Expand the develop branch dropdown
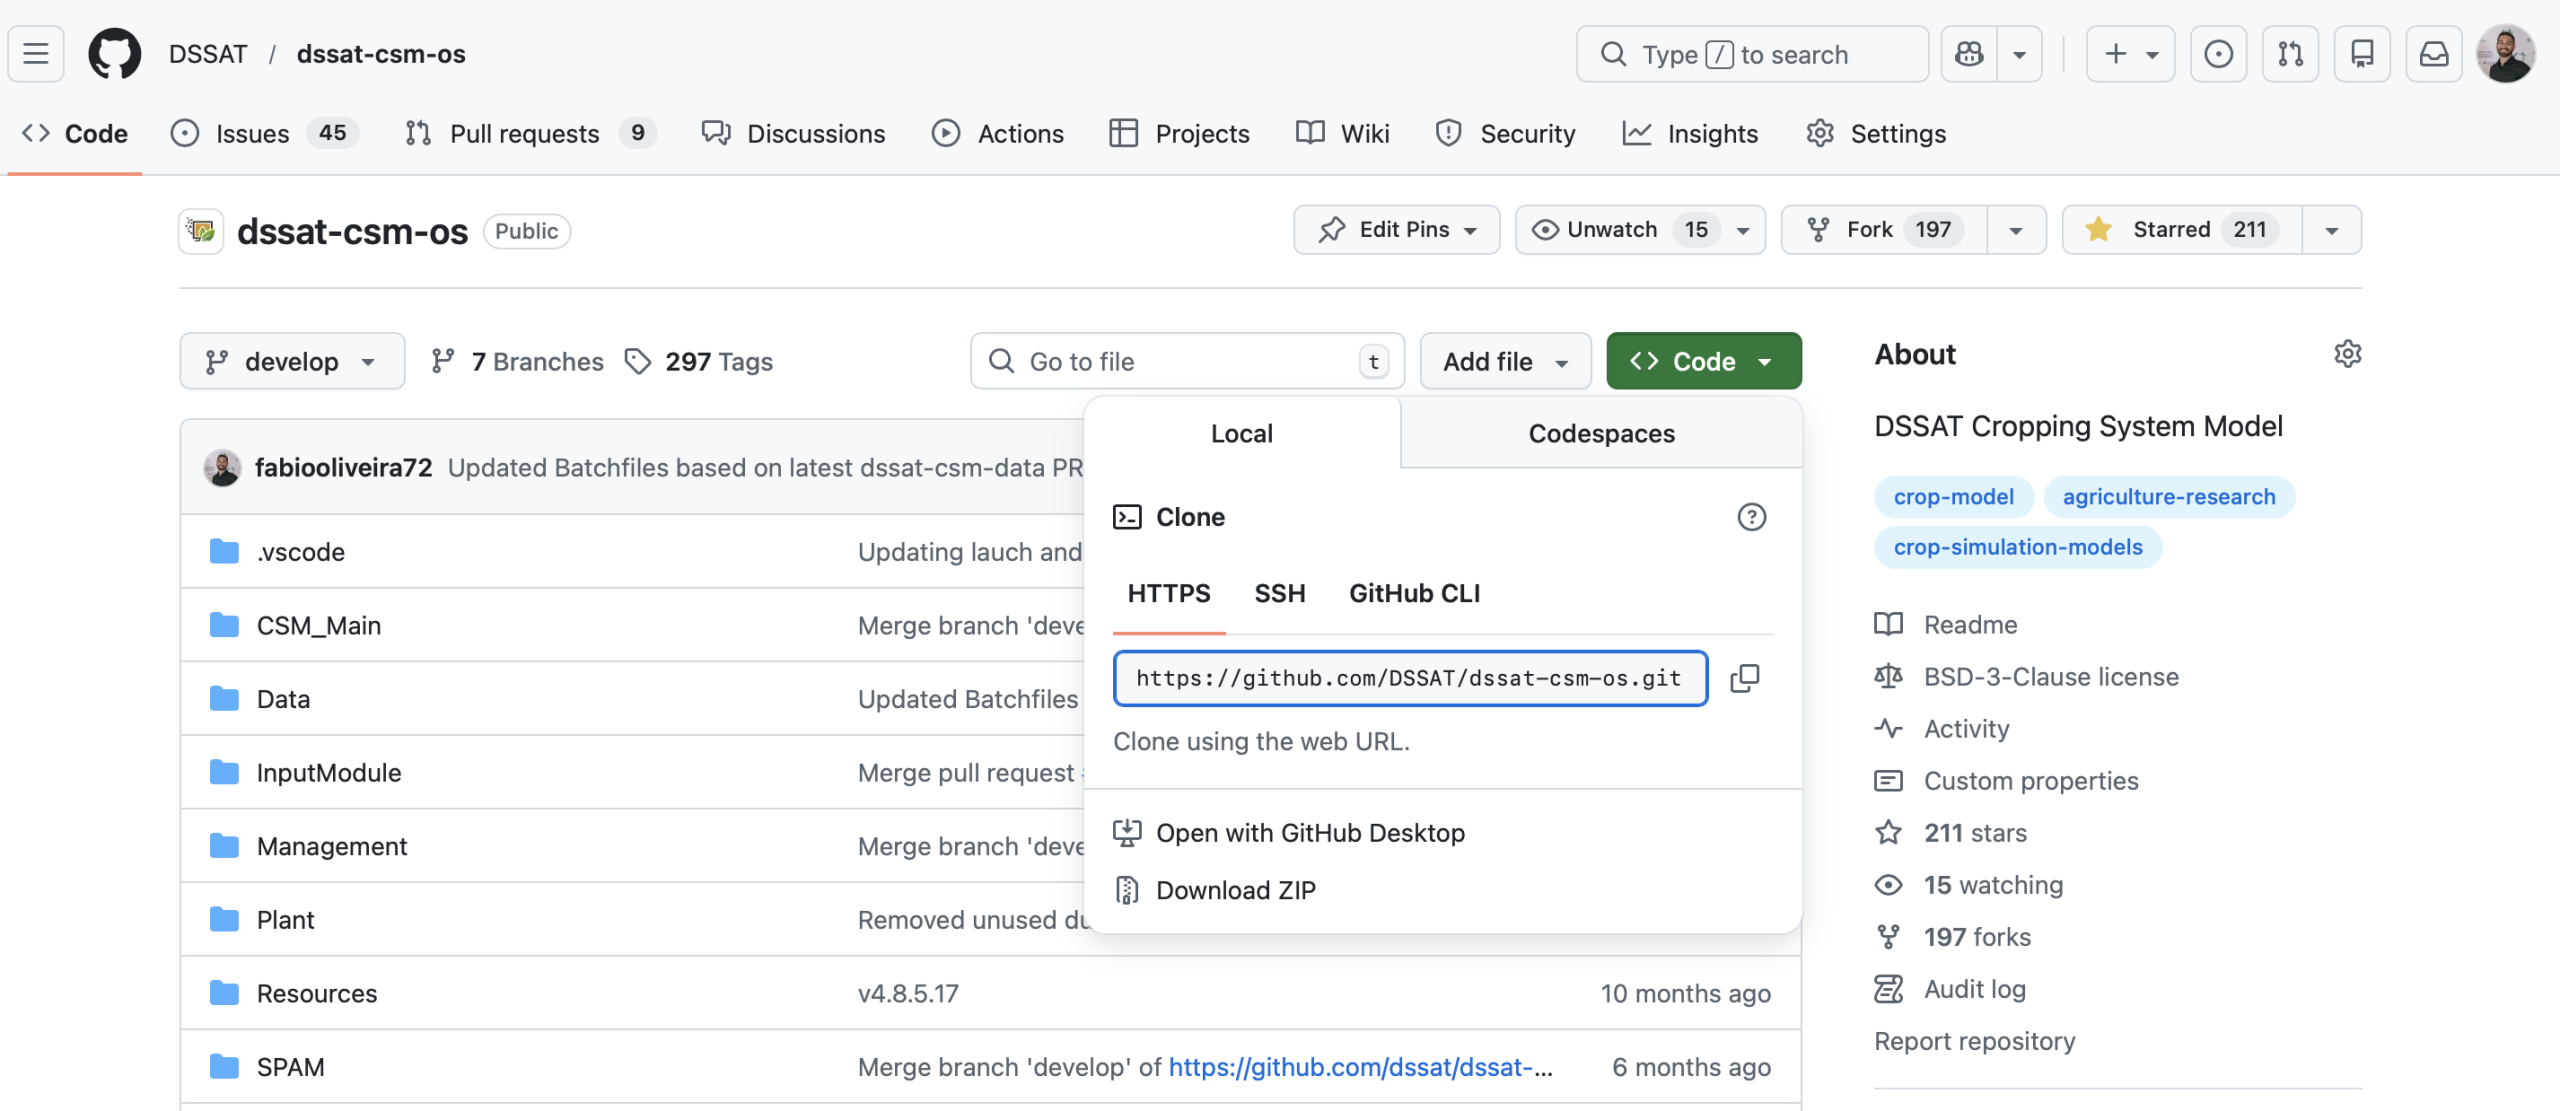The image size is (2560, 1111). [x=291, y=362]
